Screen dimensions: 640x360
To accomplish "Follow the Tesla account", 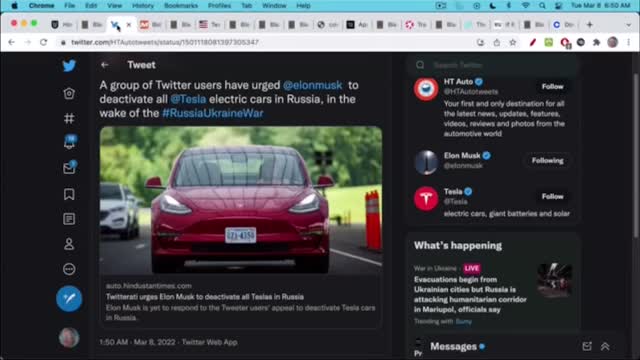I will tap(552, 196).
